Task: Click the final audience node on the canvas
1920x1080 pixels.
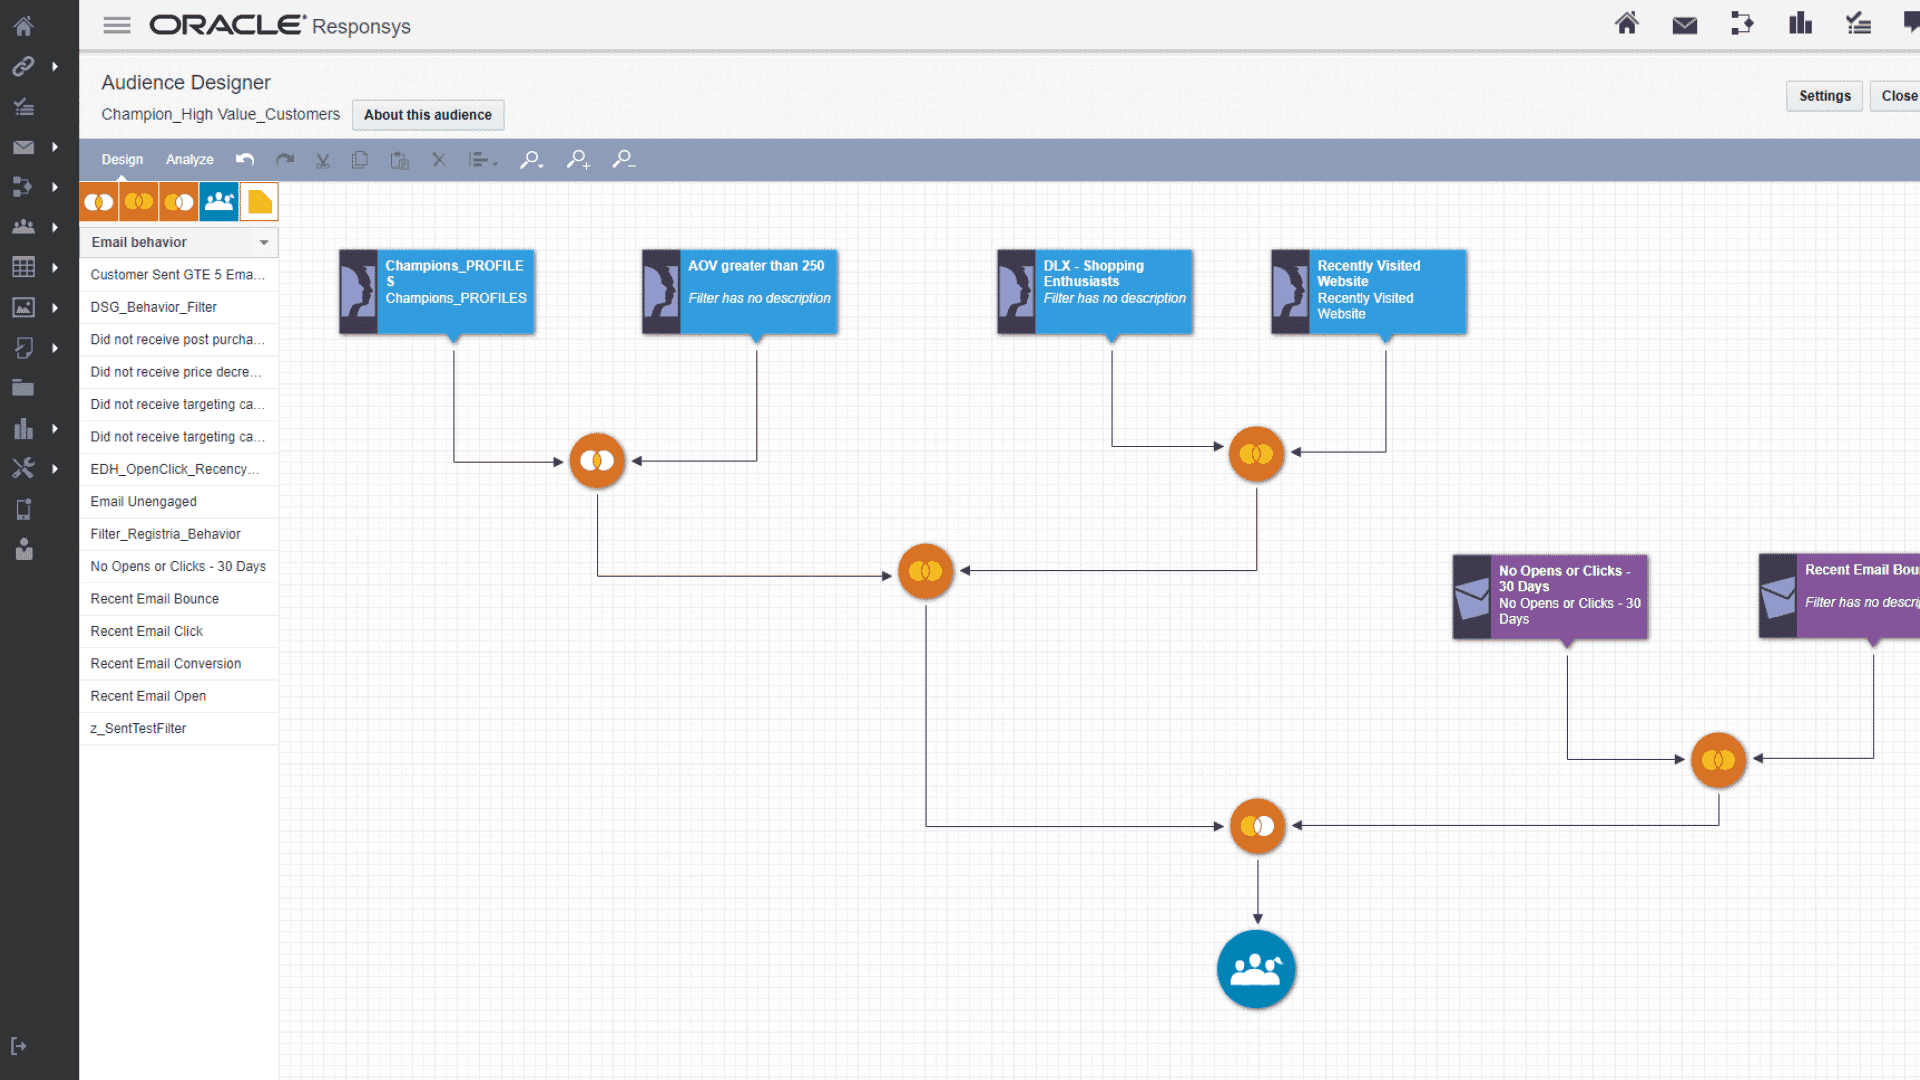Action: [1256, 968]
